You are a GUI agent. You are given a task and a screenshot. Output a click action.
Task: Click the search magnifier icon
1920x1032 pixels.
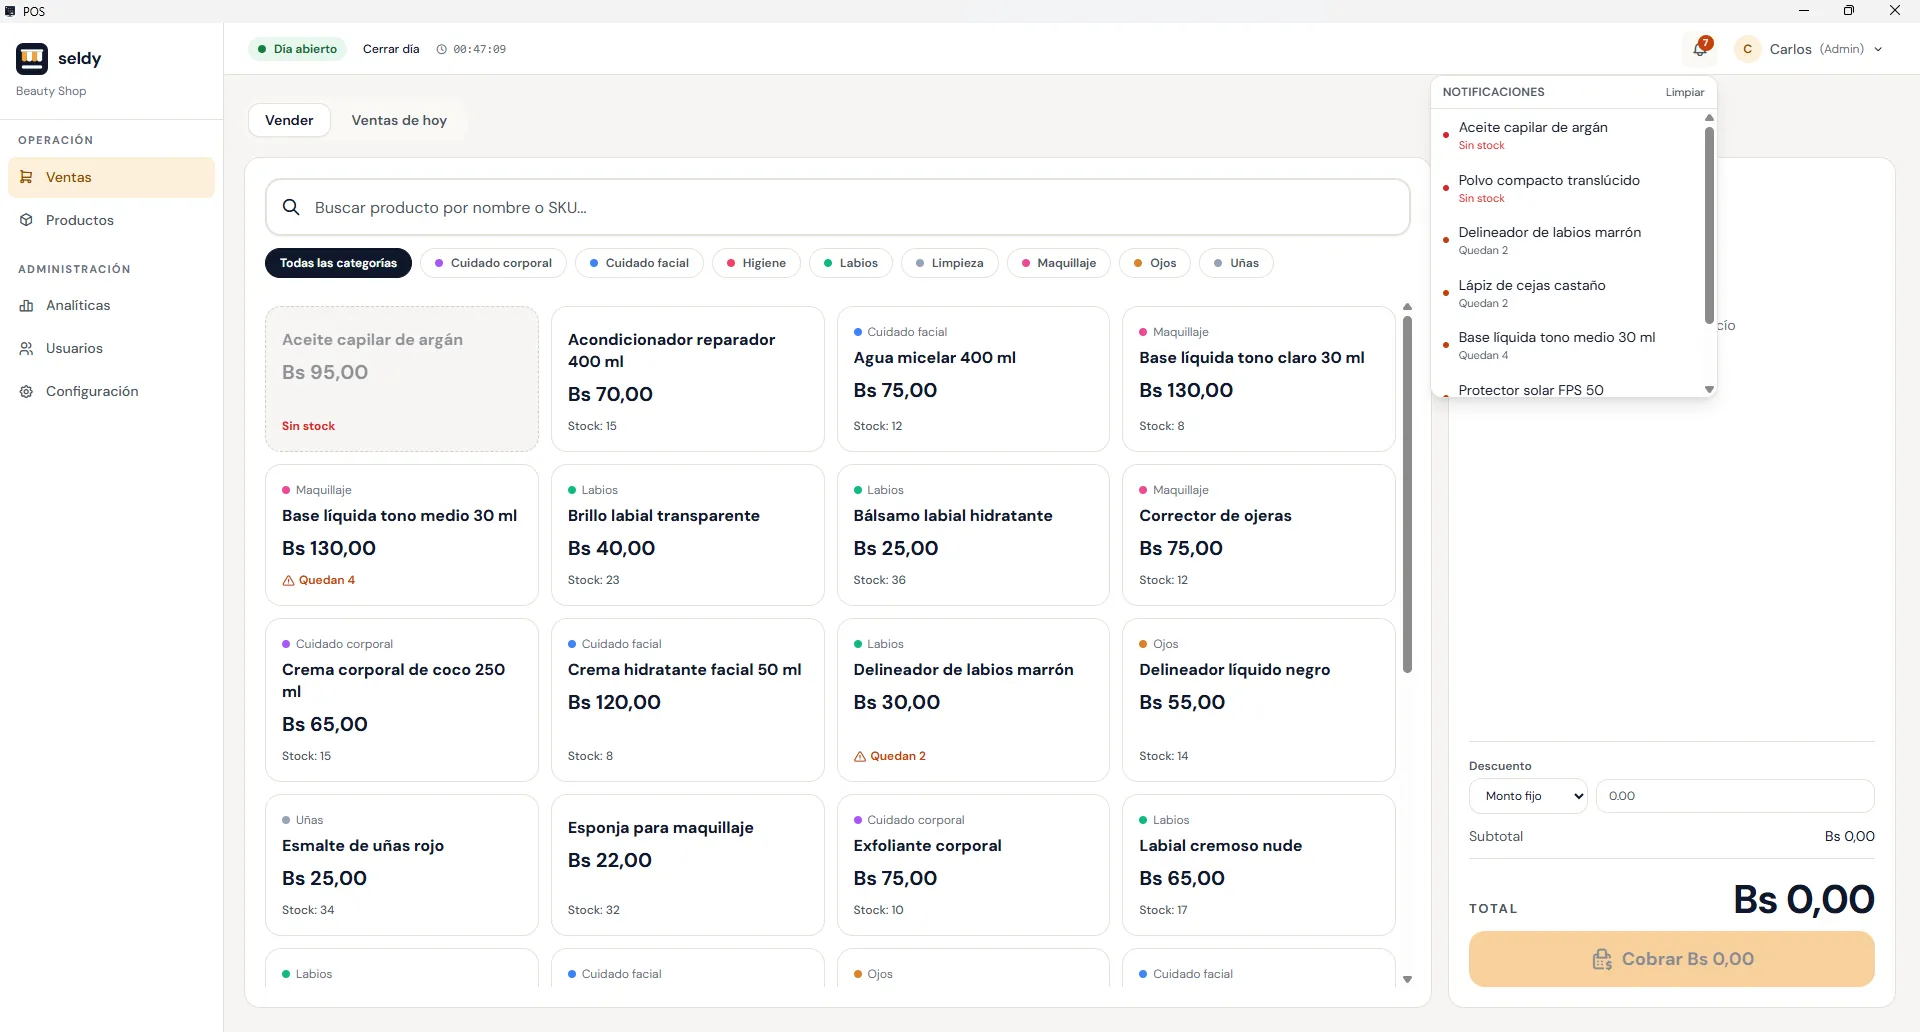291,207
